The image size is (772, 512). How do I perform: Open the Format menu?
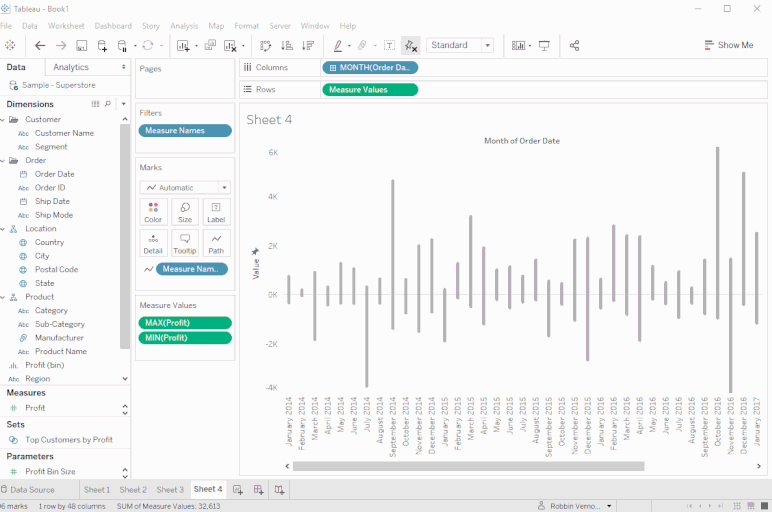click(x=247, y=26)
